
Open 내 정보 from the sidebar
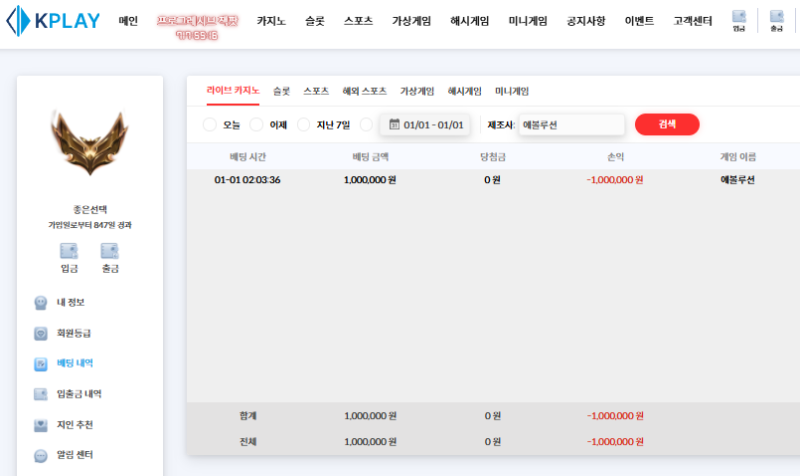tap(70, 302)
